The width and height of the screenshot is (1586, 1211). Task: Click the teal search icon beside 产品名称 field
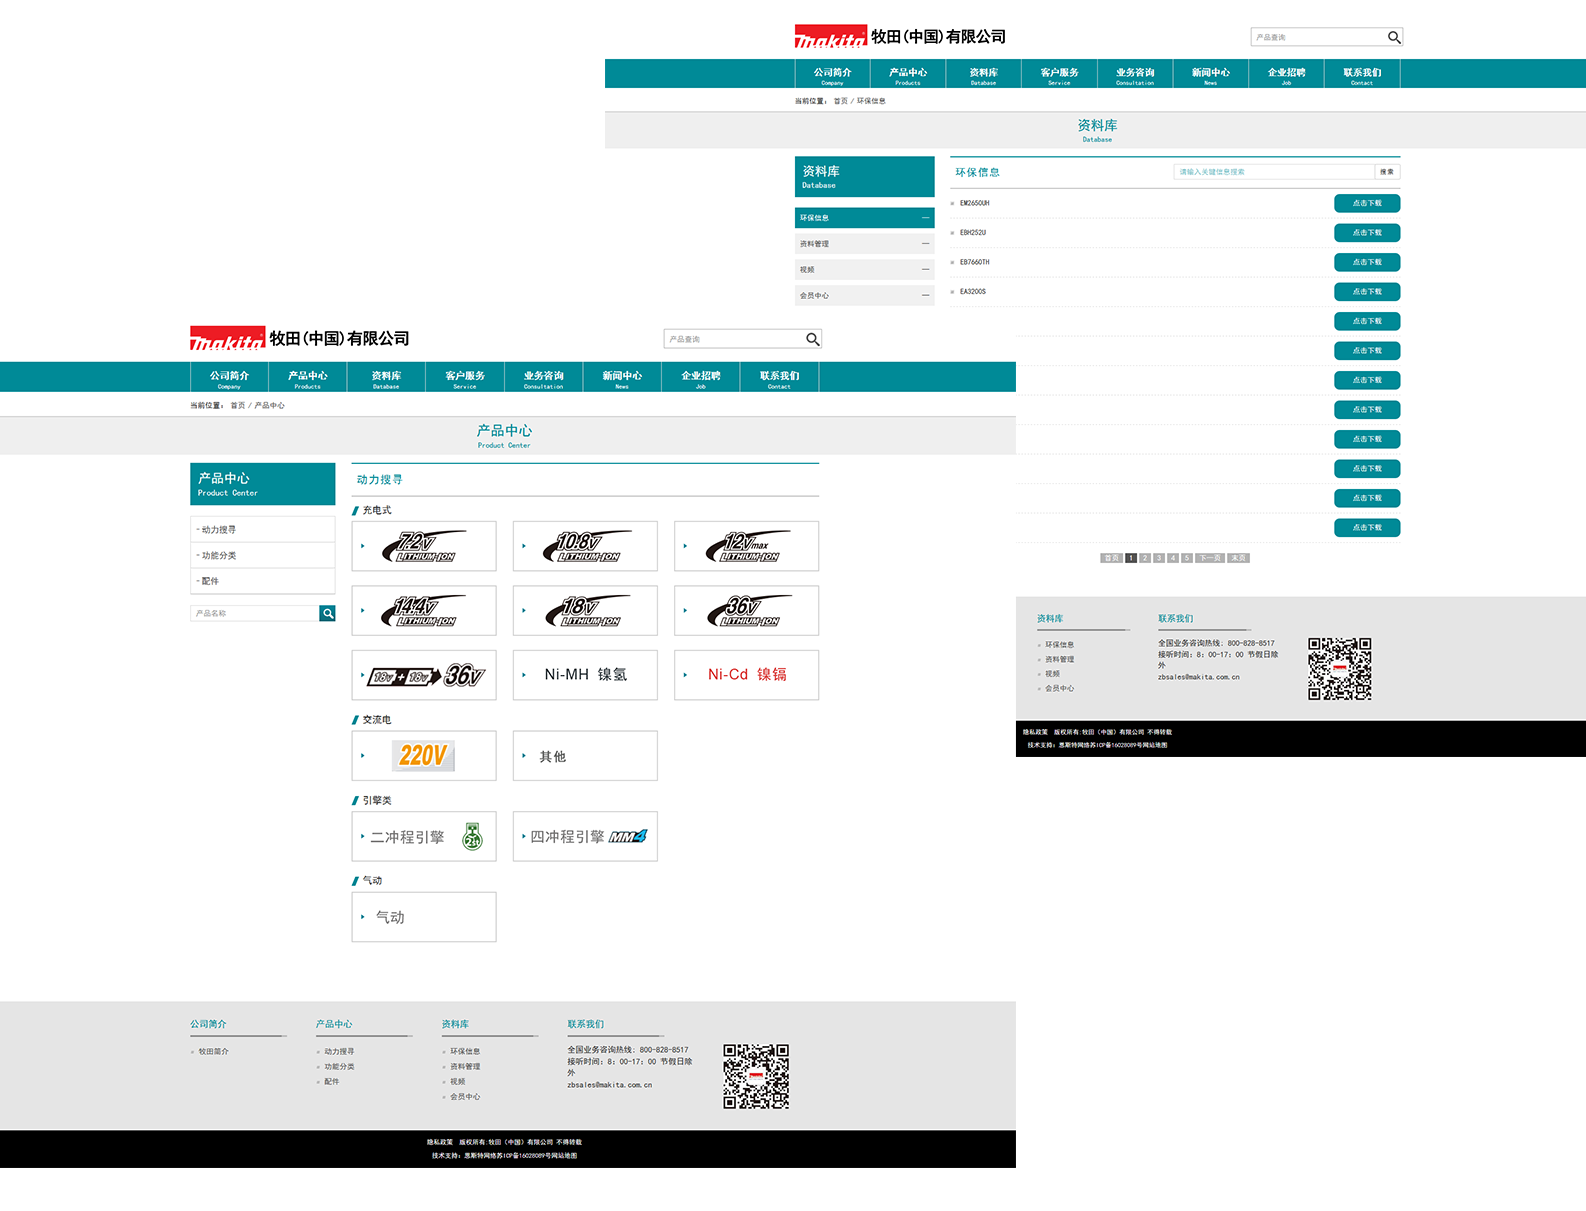(x=327, y=614)
